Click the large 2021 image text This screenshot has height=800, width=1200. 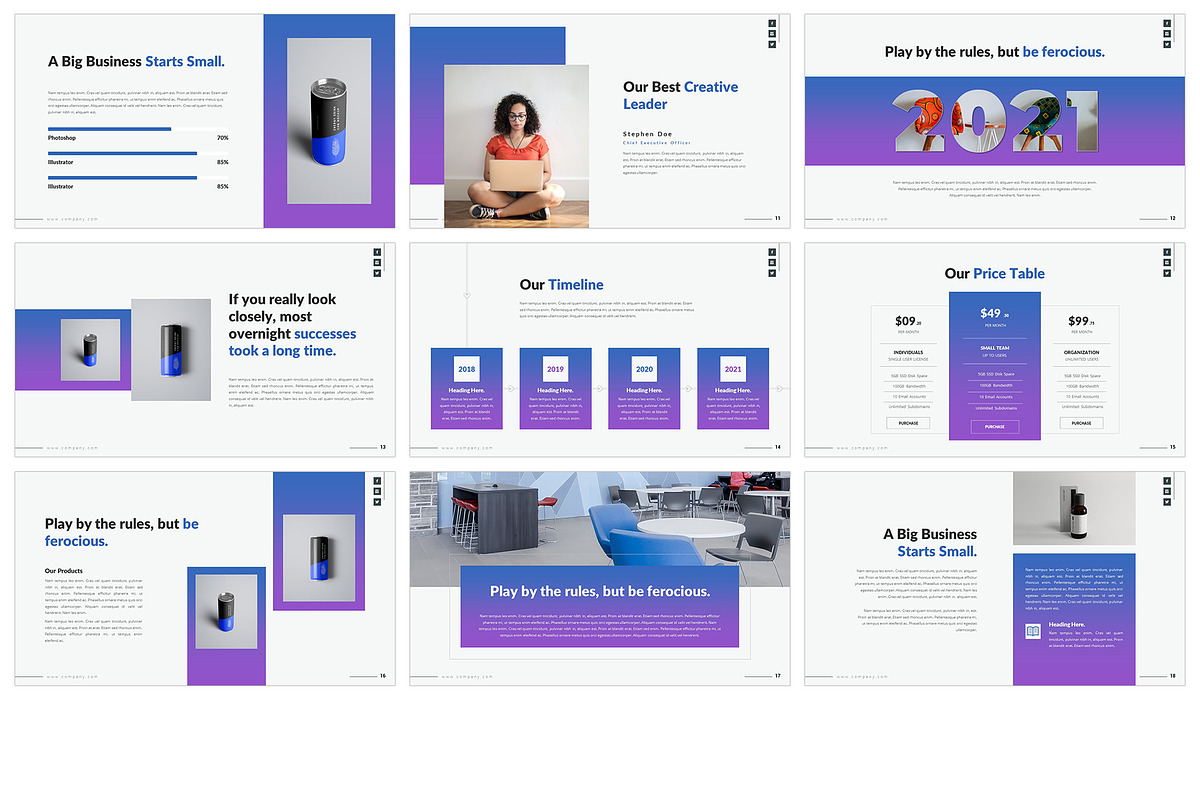point(994,121)
